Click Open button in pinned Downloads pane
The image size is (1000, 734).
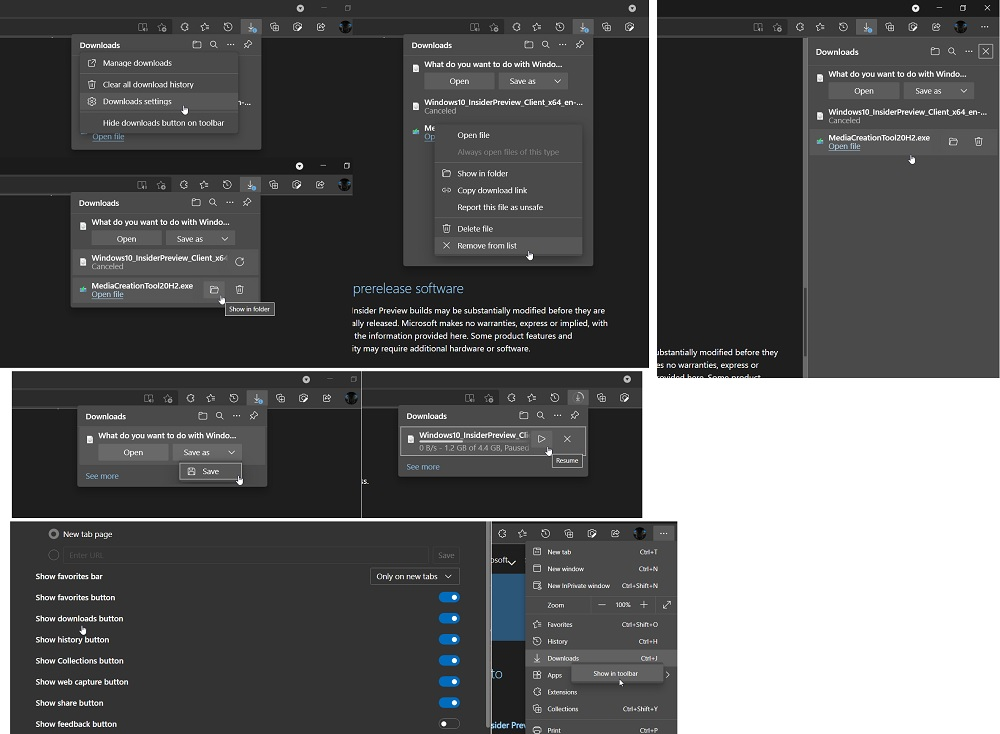[x=864, y=91]
